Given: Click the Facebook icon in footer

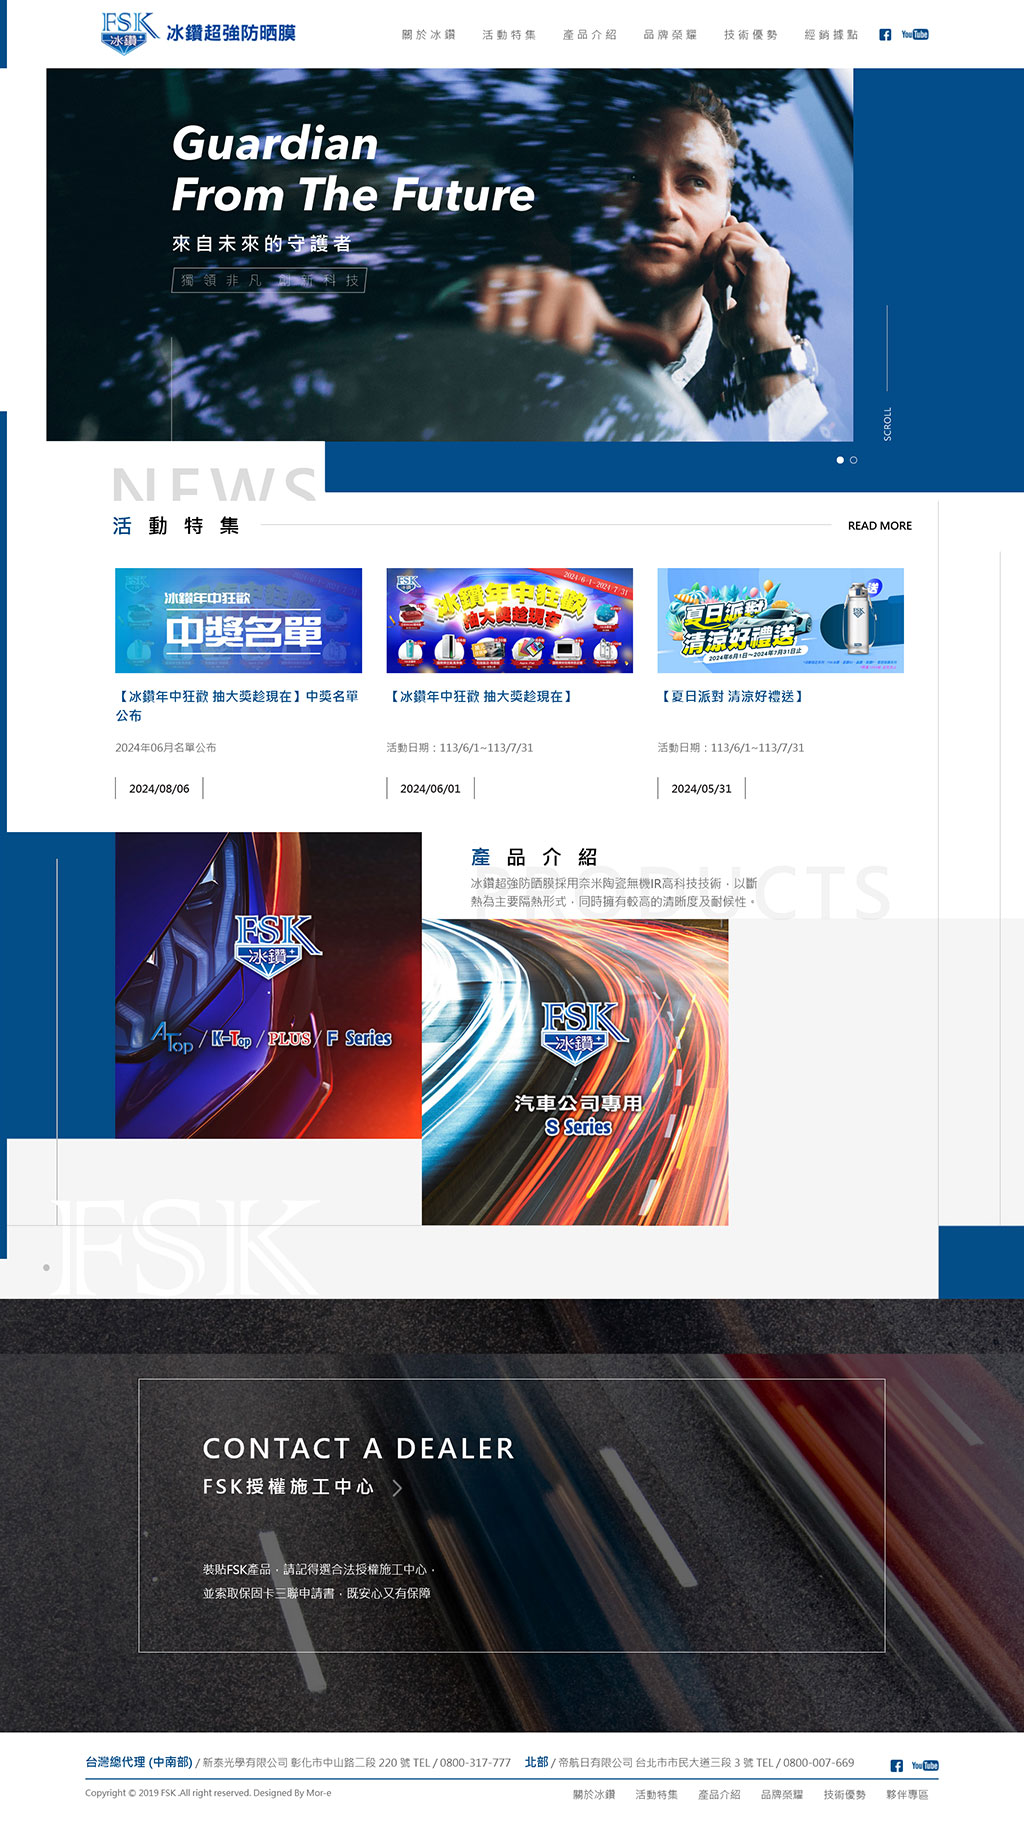Looking at the screenshot, I should point(896,1766).
